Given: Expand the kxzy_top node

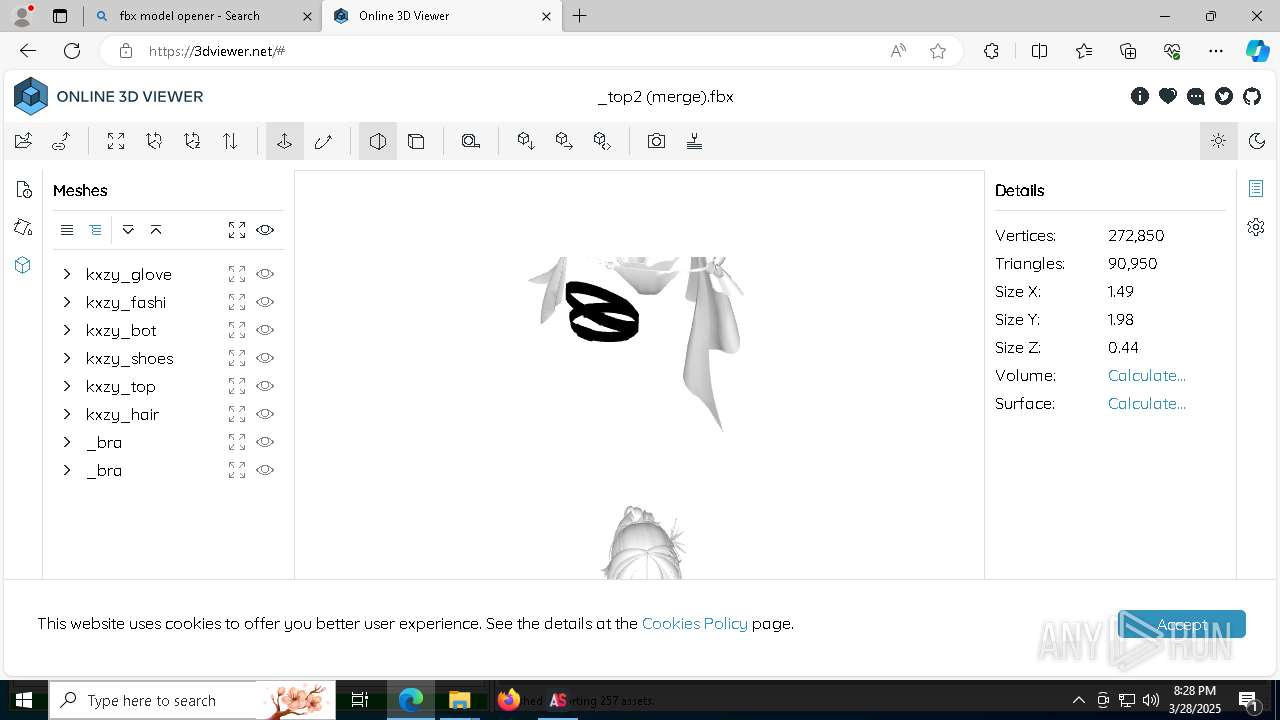Looking at the screenshot, I should click(x=67, y=386).
